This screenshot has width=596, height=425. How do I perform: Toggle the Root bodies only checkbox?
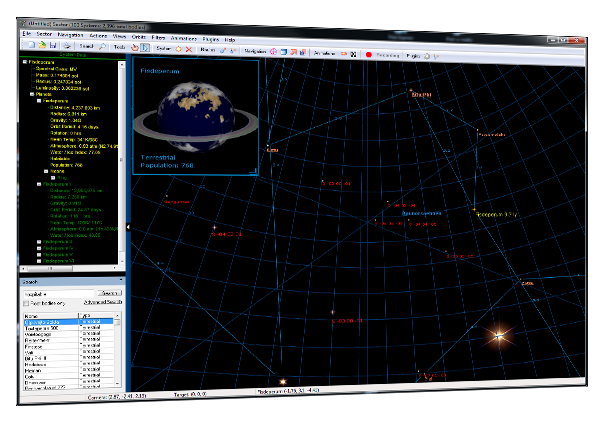[26, 303]
